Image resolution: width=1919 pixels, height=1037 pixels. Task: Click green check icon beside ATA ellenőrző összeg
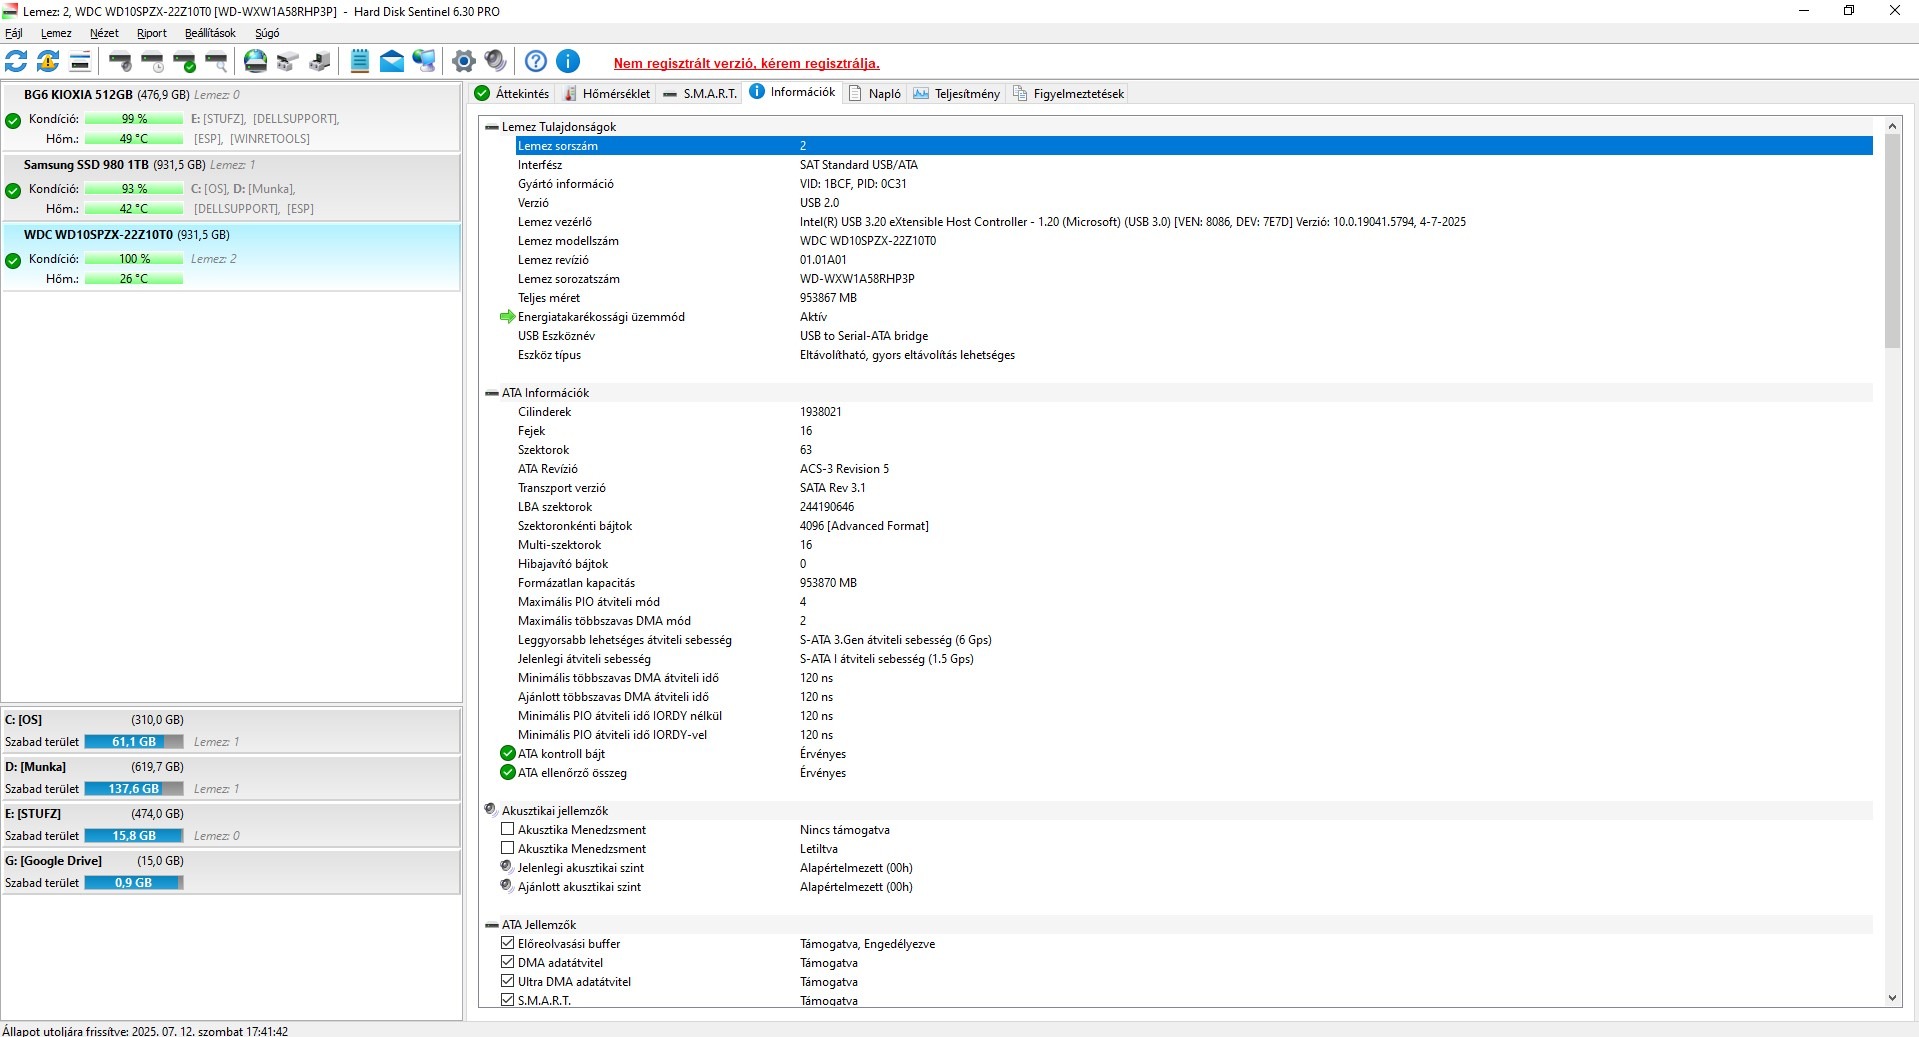click(507, 773)
